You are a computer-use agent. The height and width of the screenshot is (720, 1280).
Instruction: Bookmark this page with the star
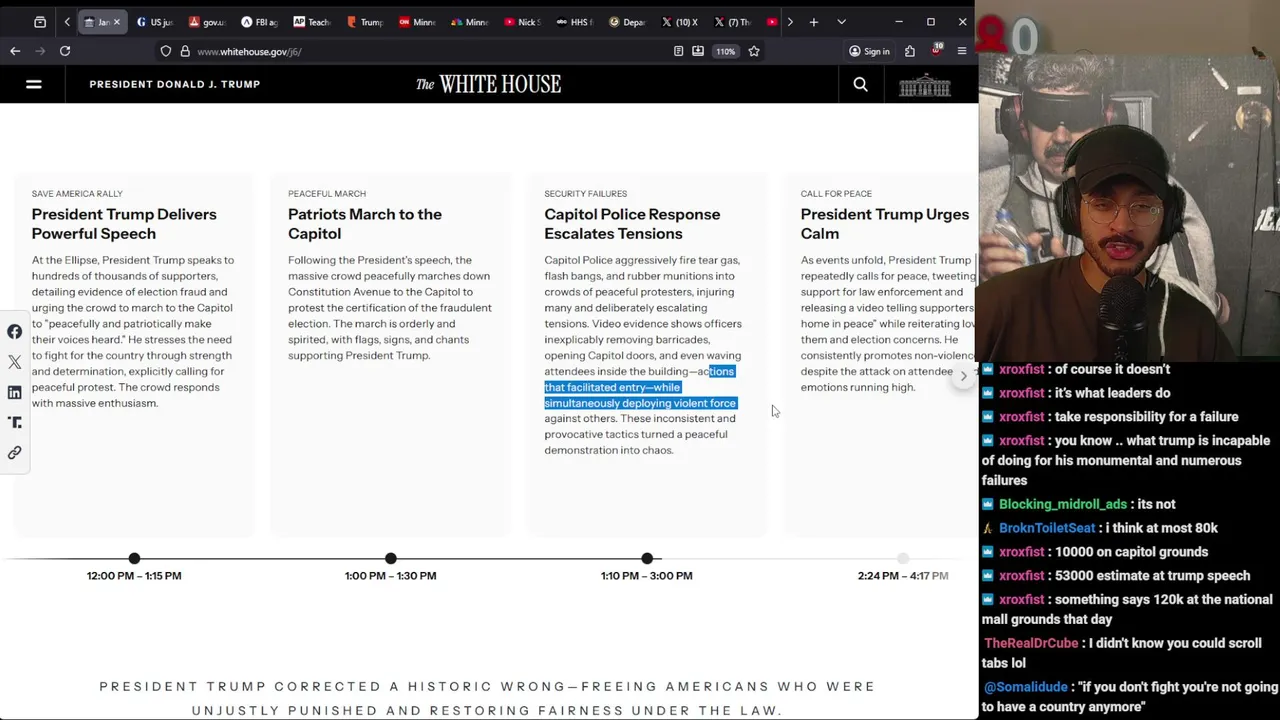click(754, 51)
